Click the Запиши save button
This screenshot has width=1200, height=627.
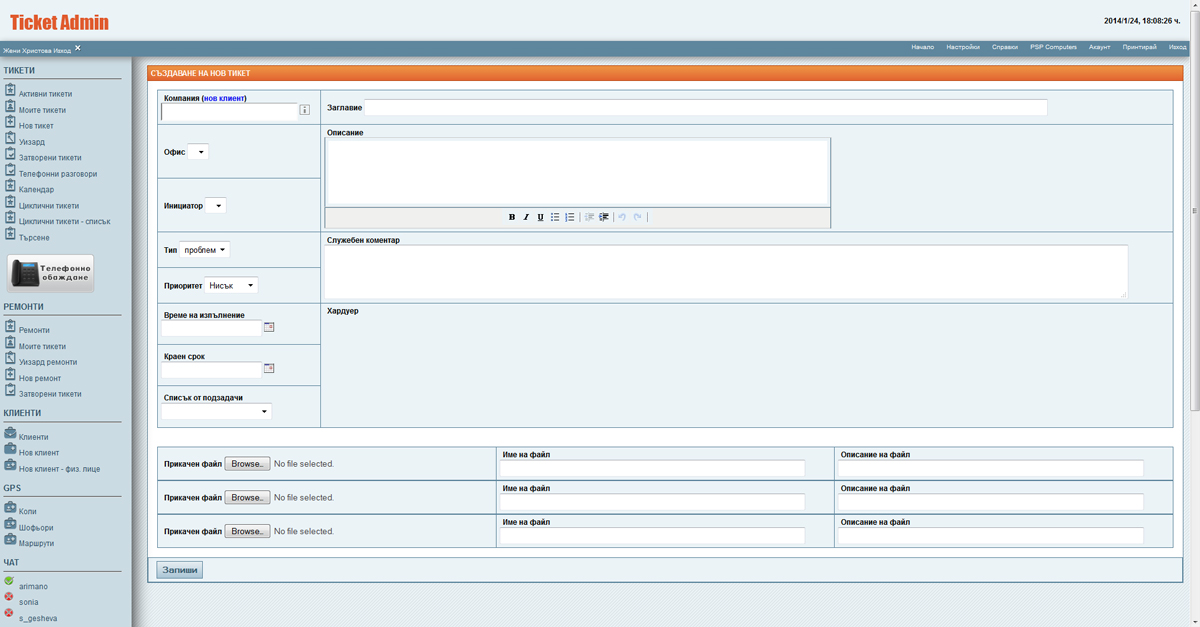coord(180,570)
